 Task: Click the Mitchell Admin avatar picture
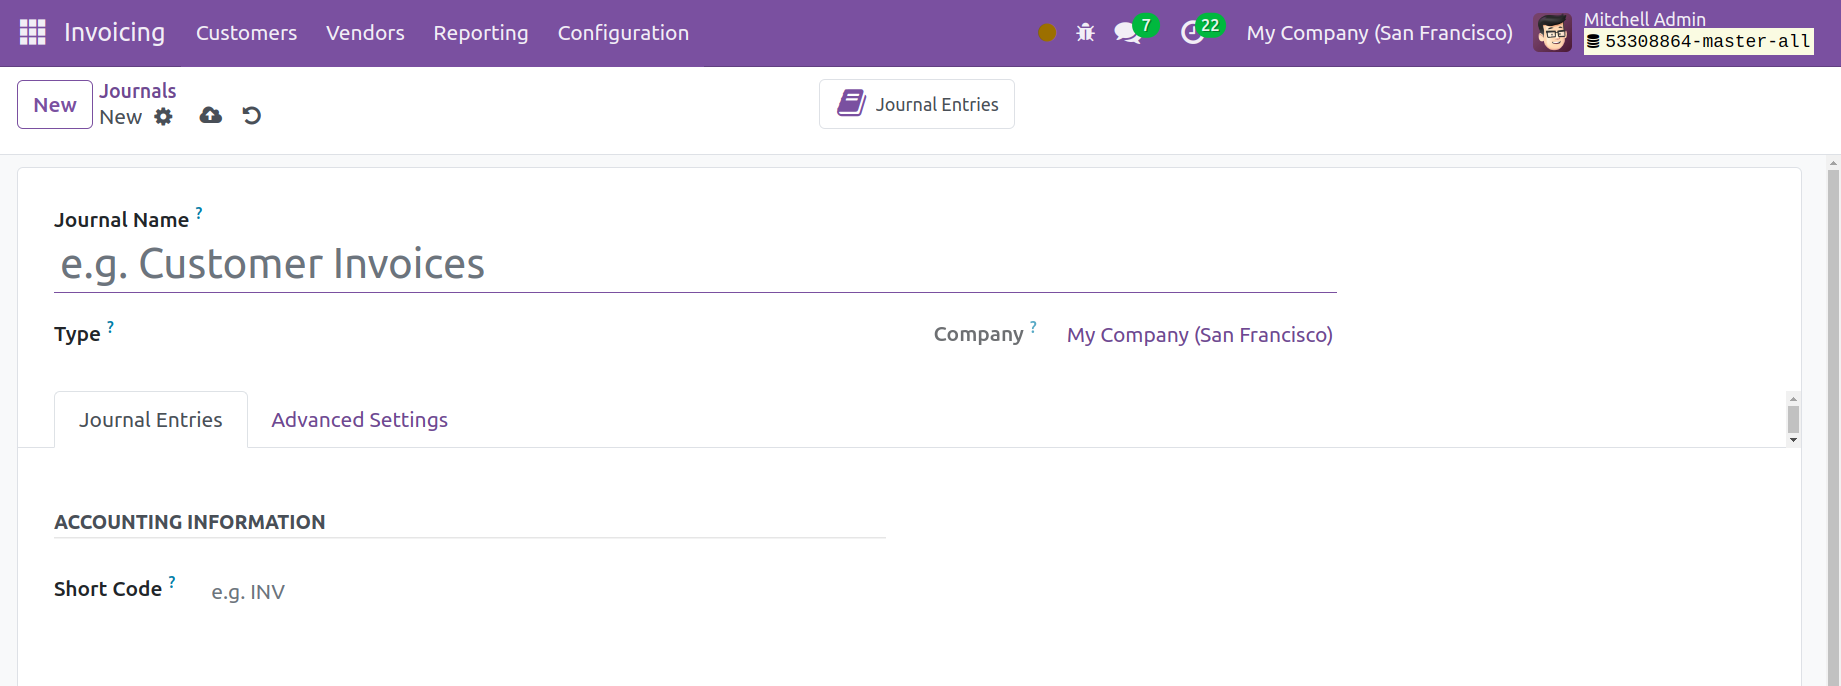1552,33
